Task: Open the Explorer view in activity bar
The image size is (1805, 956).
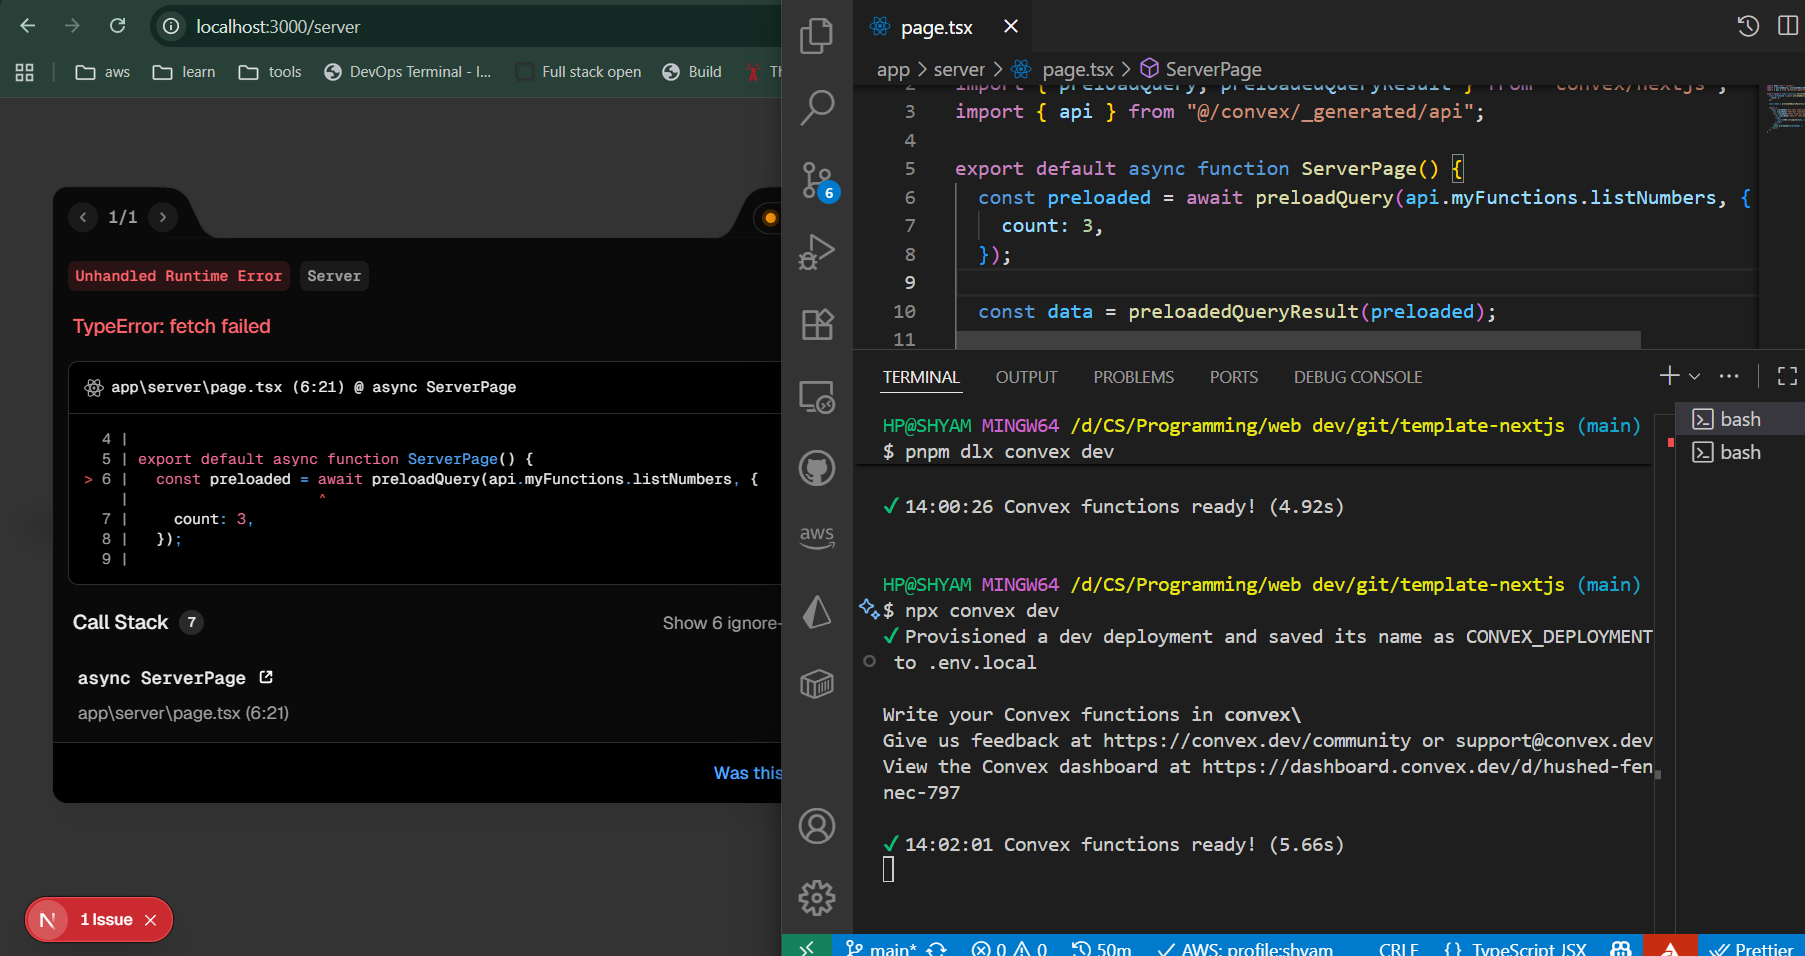Action: [816, 36]
